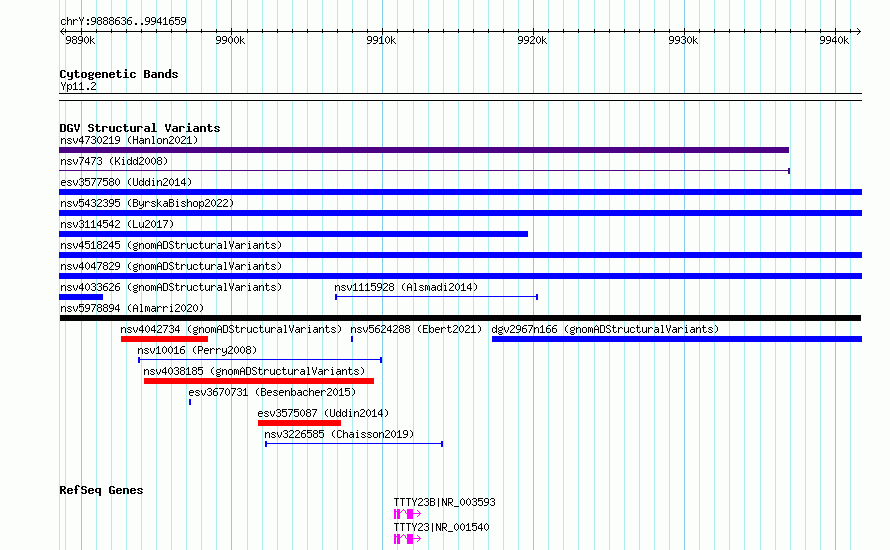Click the red nsv4038185 variant bar
This screenshot has height=550, width=890.
pos(259,381)
